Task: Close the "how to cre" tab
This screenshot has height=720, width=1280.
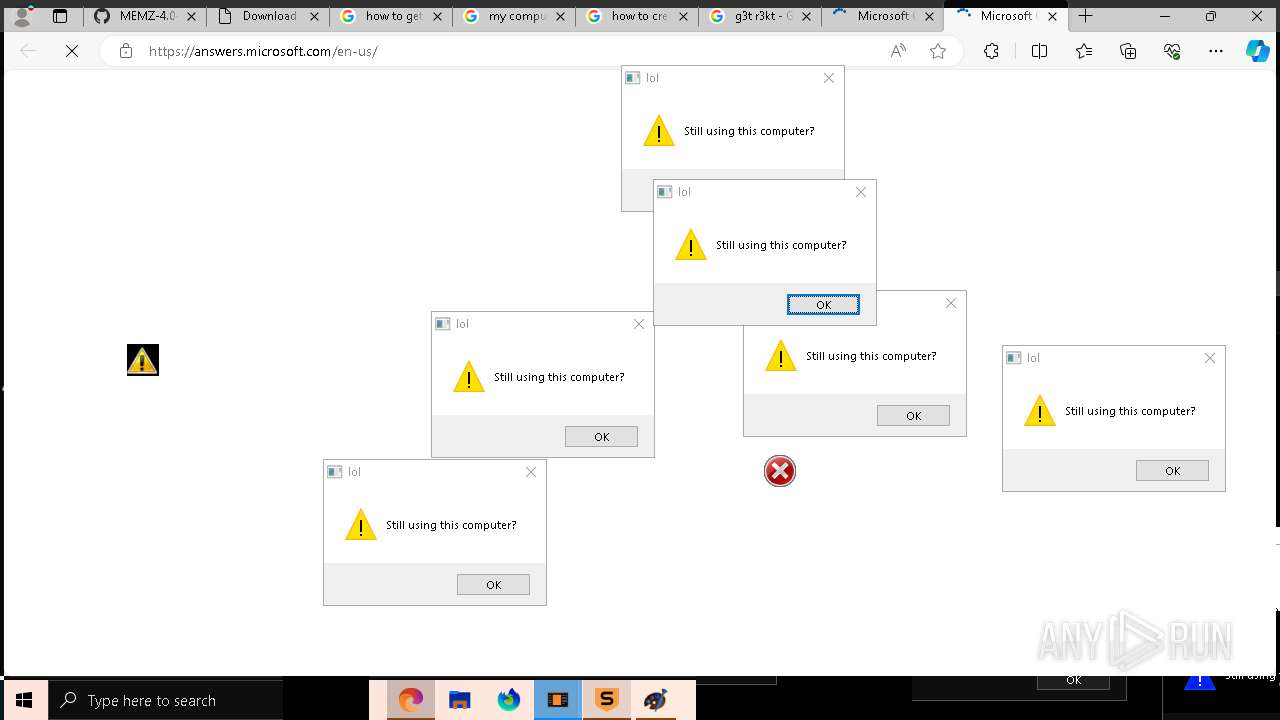Action: click(x=683, y=16)
